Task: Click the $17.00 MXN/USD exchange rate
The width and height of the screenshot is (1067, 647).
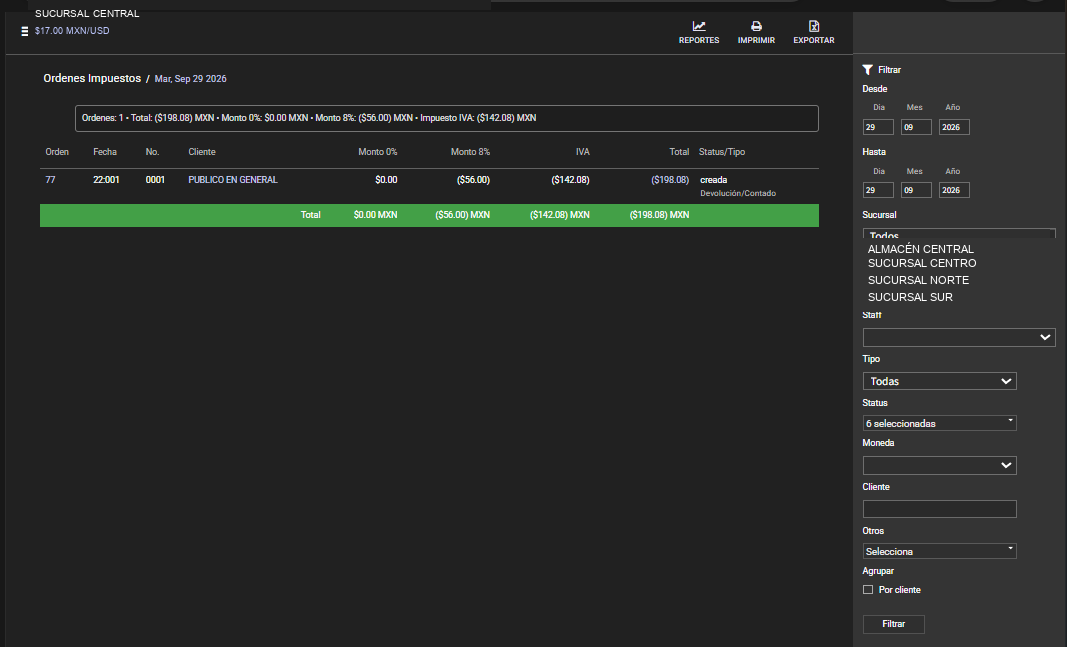Action: tap(72, 31)
